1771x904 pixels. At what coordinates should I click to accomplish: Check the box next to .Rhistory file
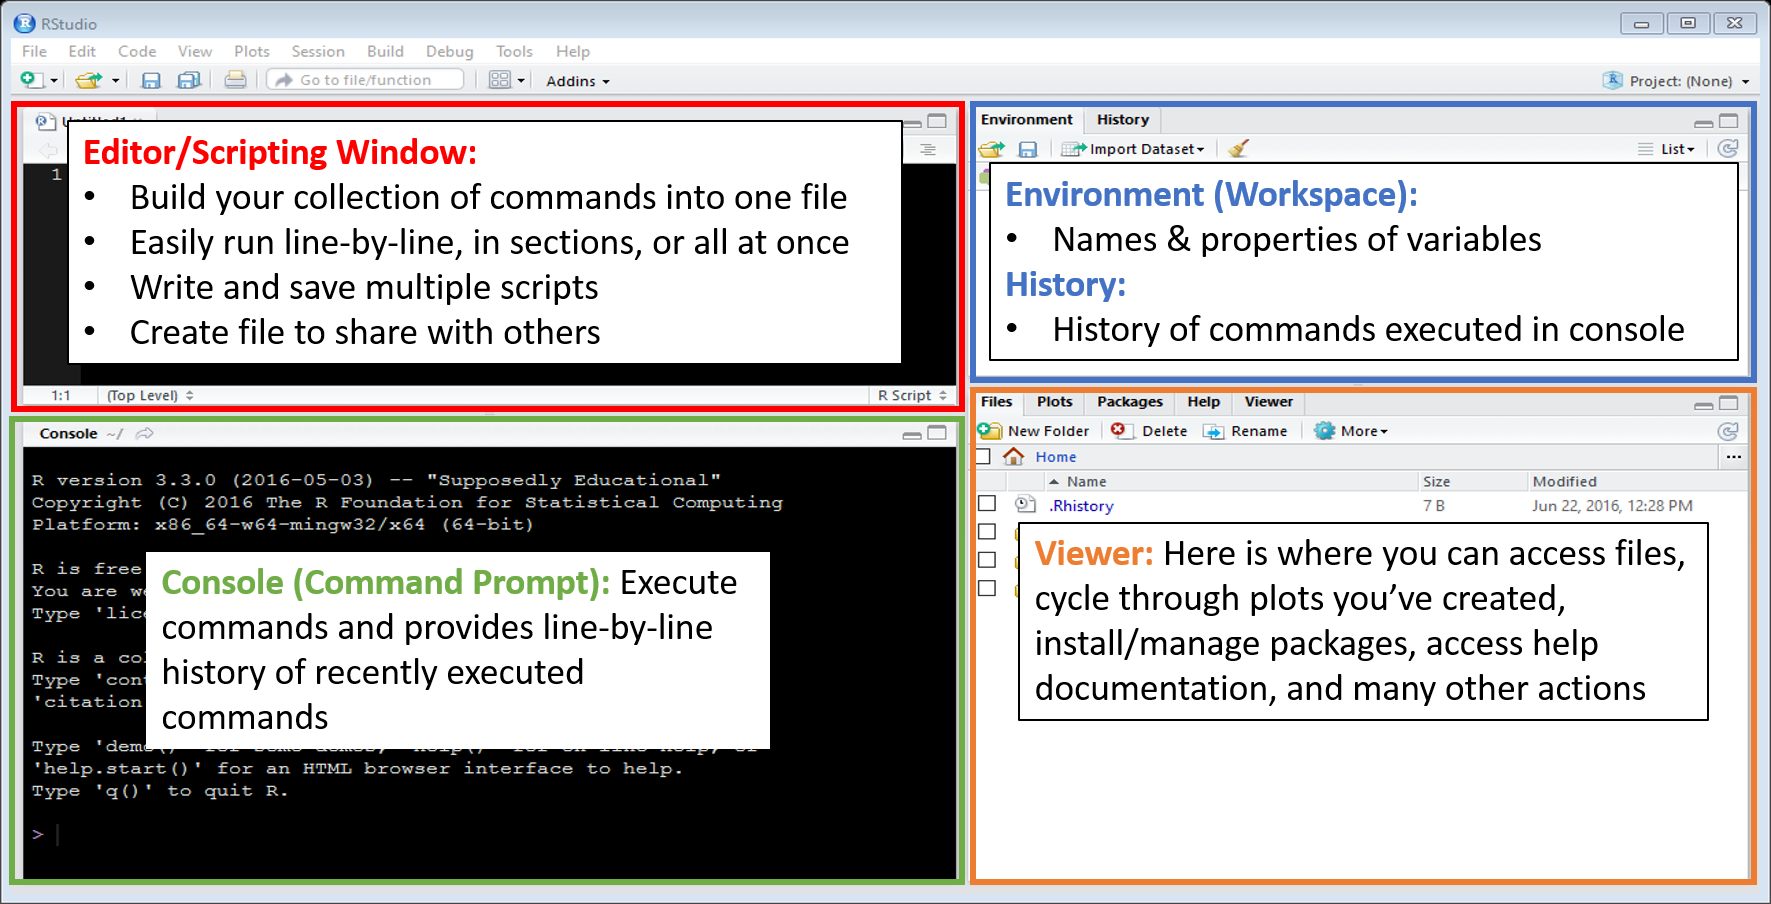pos(987,504)
